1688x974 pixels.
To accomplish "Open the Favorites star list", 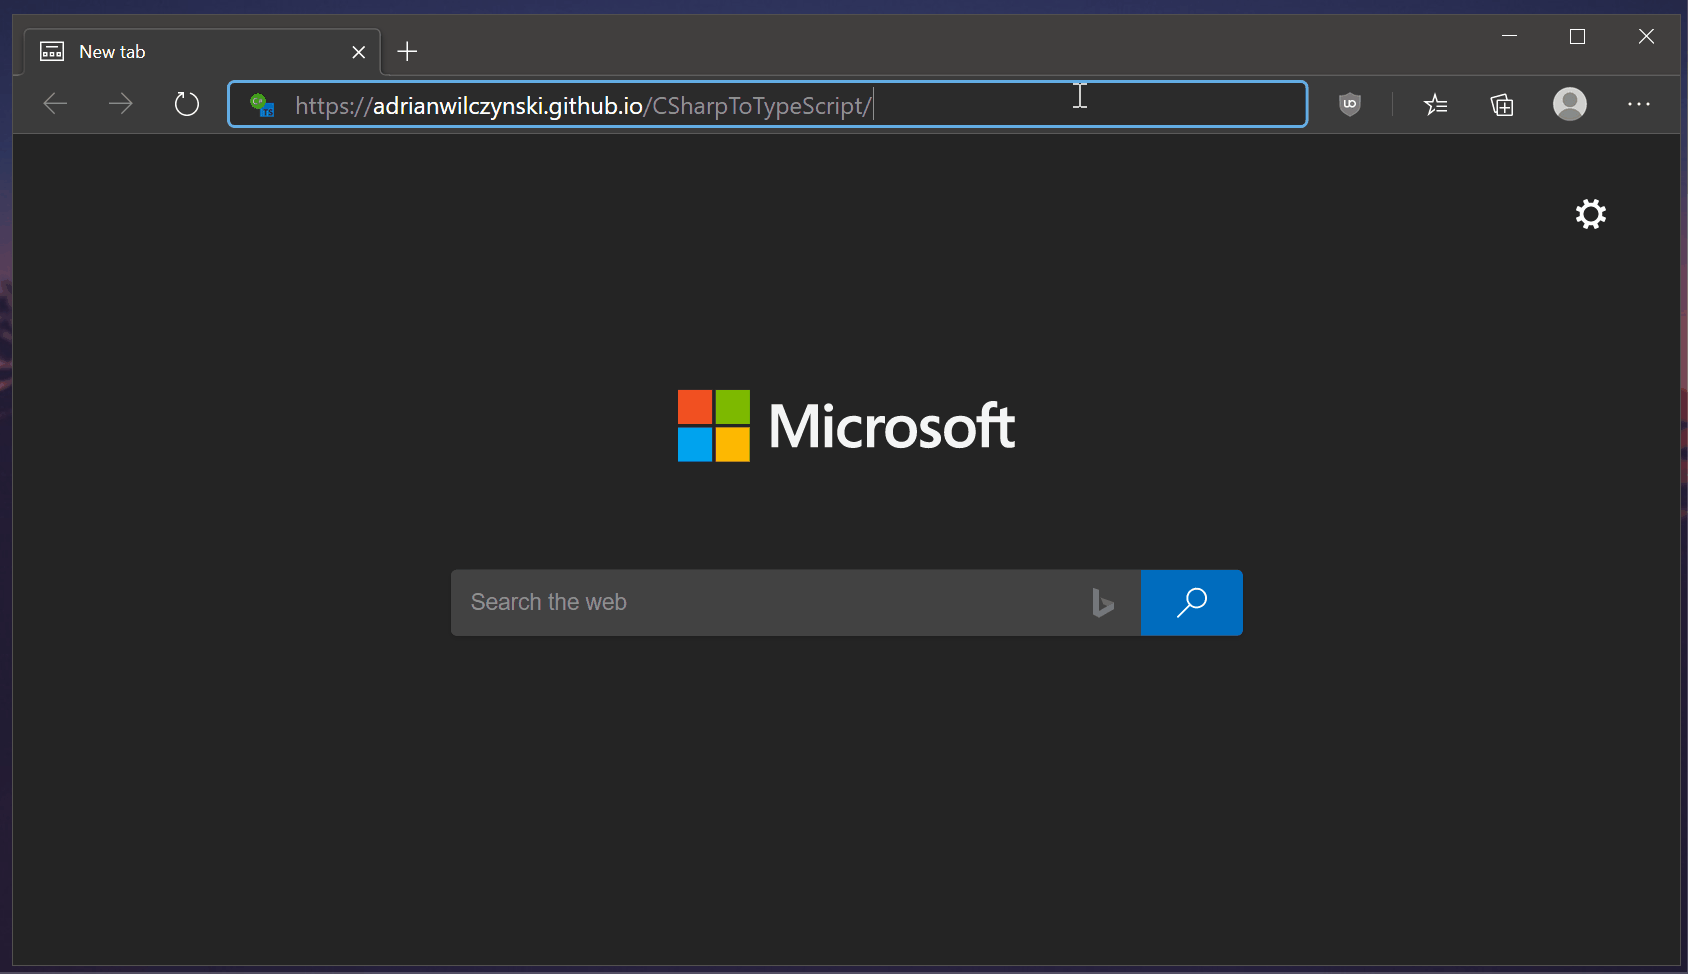I will click(x=1436, y=104).
